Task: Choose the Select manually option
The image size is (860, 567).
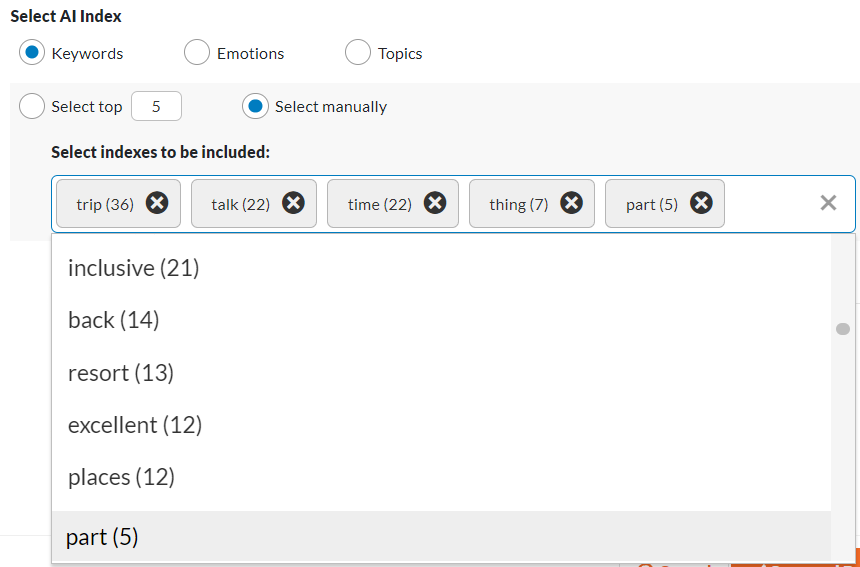Action: [x=255, y=106]
